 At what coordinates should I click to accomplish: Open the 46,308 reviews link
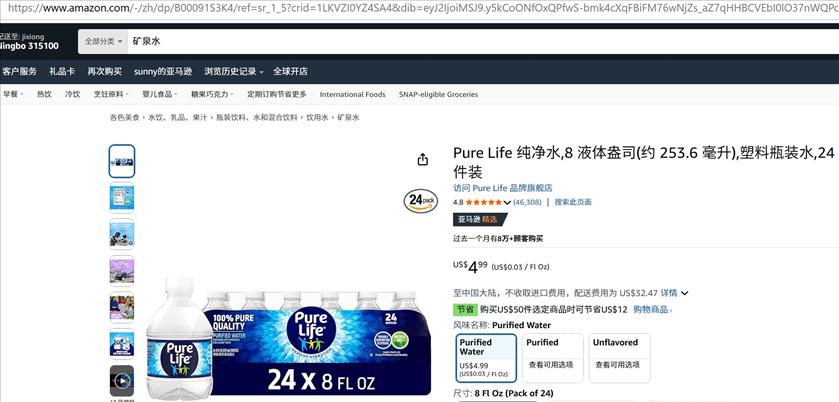coord(527,202)
